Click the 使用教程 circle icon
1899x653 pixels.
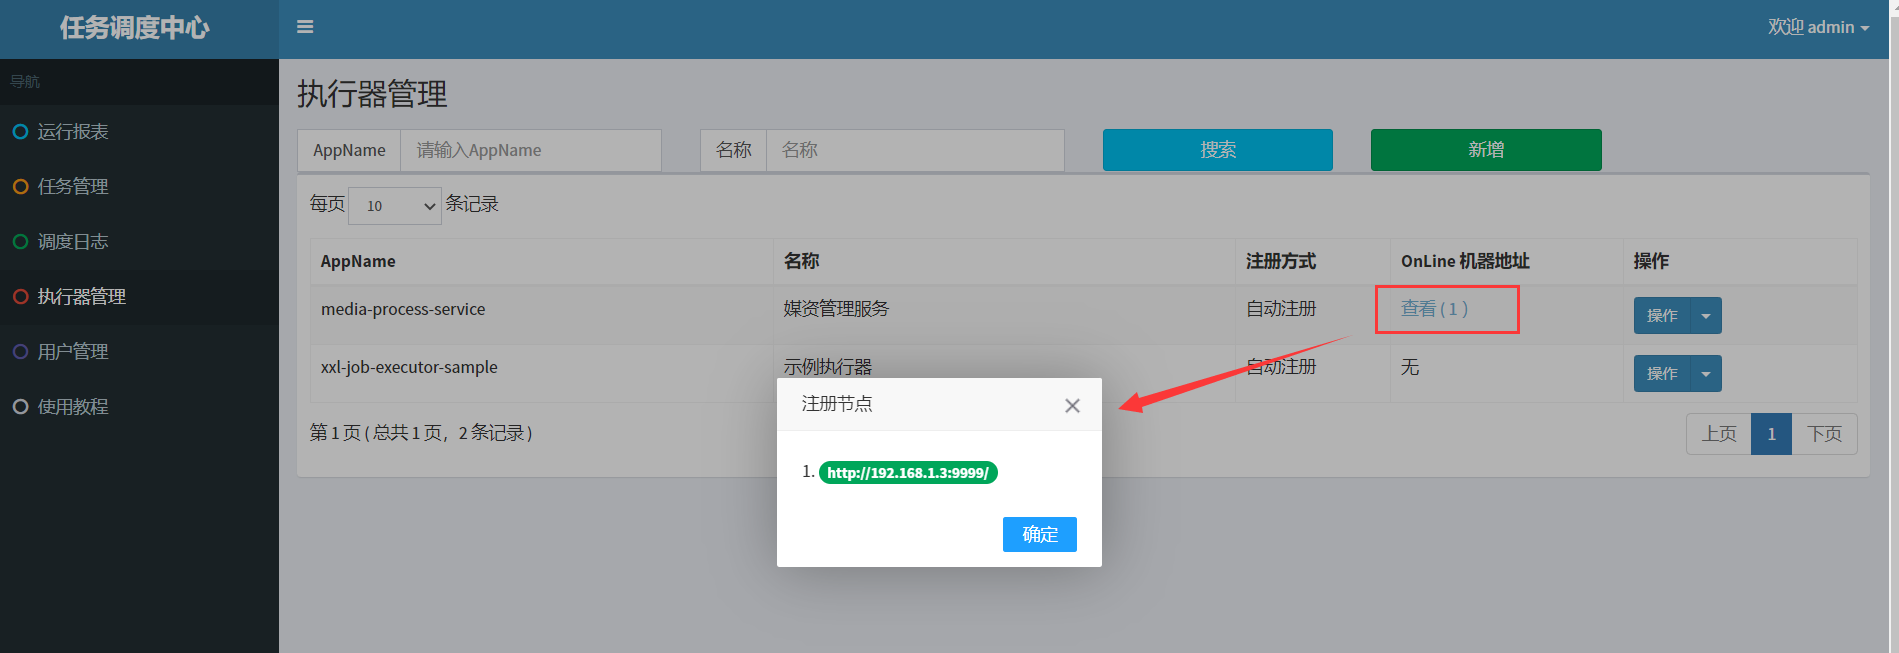coord(20,407)
